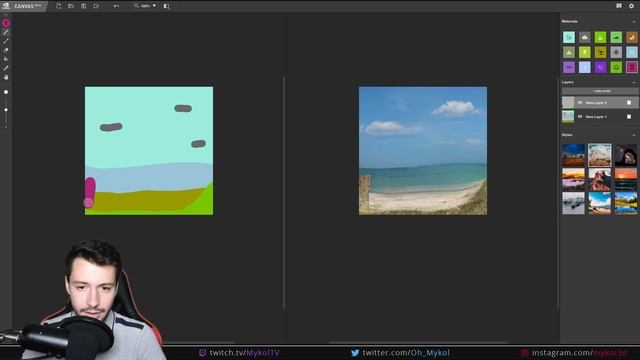Click the New Layer 1 thumbnail
Viewport: 640px width, 360px height.
pos(568,117)
